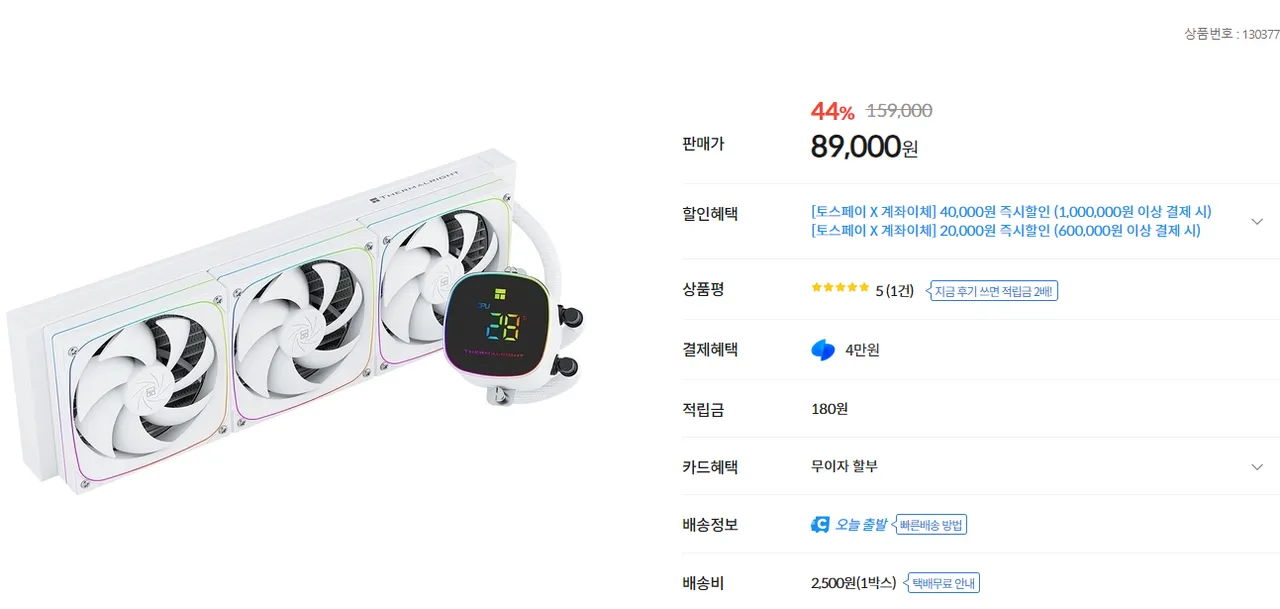Click the blue Toss Pay logo icon
The width and height of the screenshot is (1280, 609).
(x=822, y=350)
